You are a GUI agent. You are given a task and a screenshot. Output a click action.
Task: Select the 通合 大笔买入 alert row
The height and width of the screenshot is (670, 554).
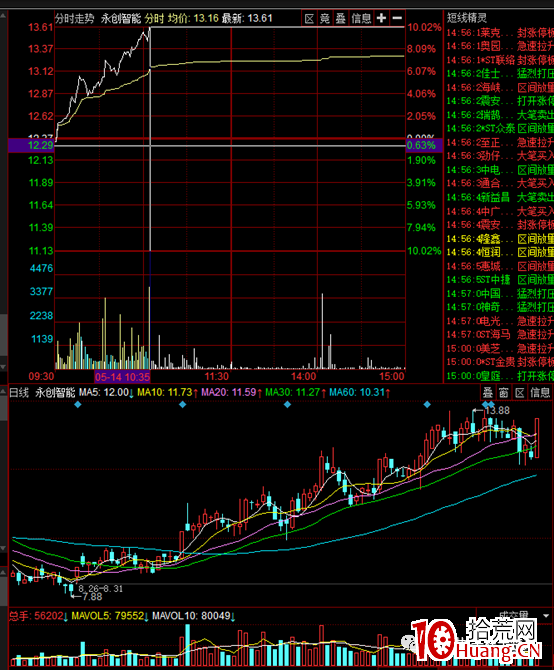click(500, 184)
